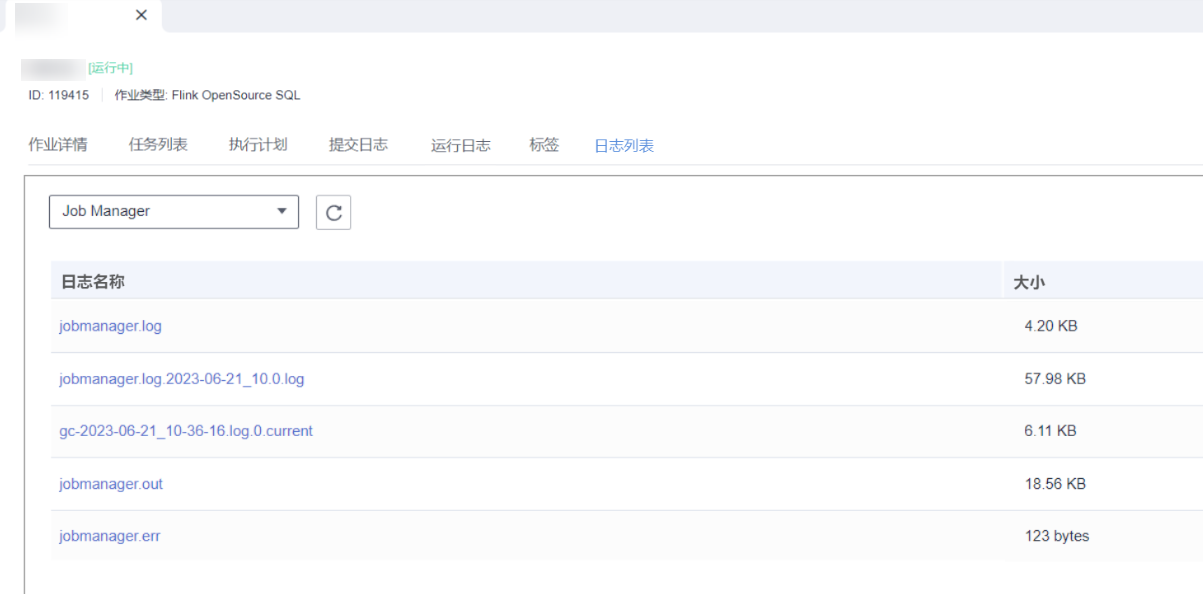The height and width of the screenshot is (594, 1203).
Task: Open gc-2023-06-21_10-36-16.log.0.current link
Action: [x=186, y=431]
